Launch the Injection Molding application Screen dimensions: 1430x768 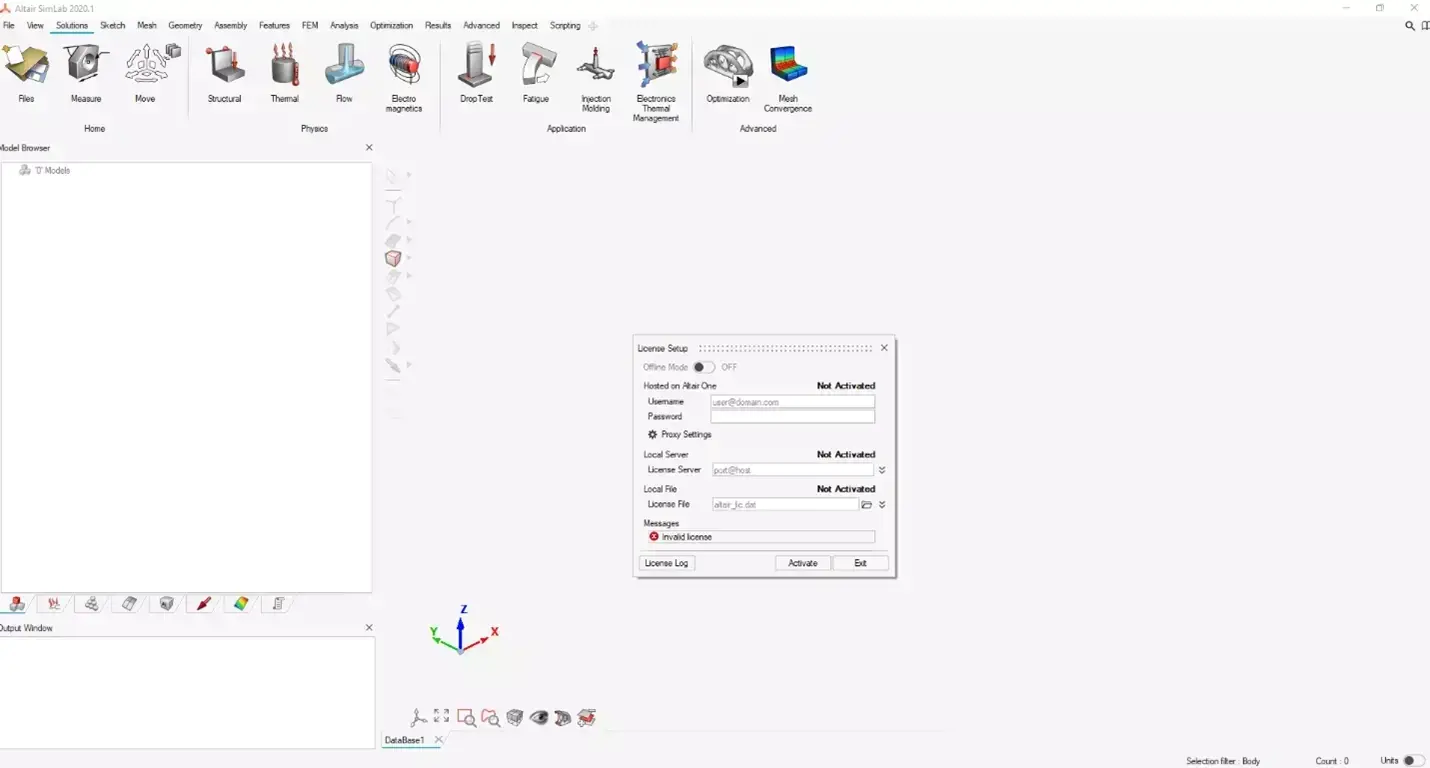pos(596,78)
